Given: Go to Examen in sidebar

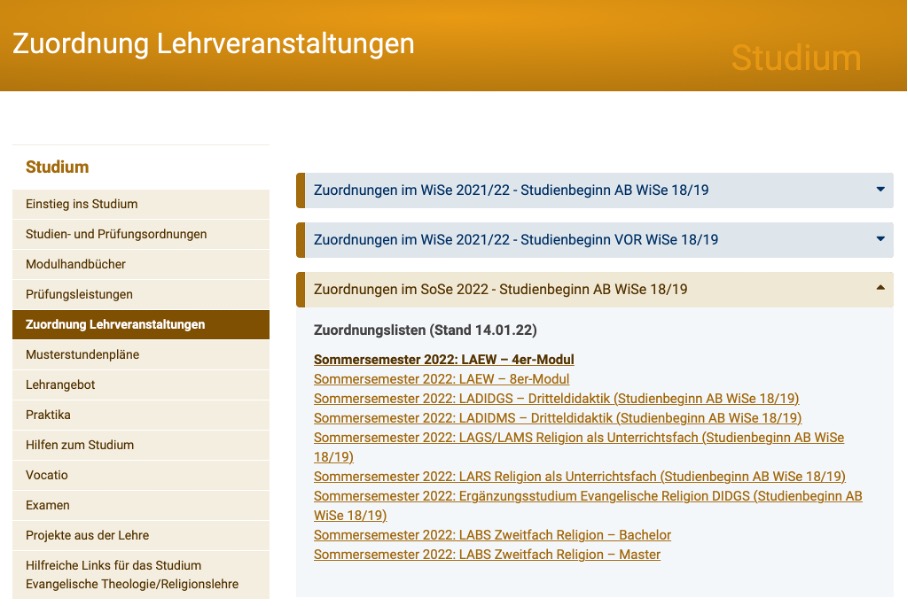Looking at the screenshot, I should click(141, 505).
